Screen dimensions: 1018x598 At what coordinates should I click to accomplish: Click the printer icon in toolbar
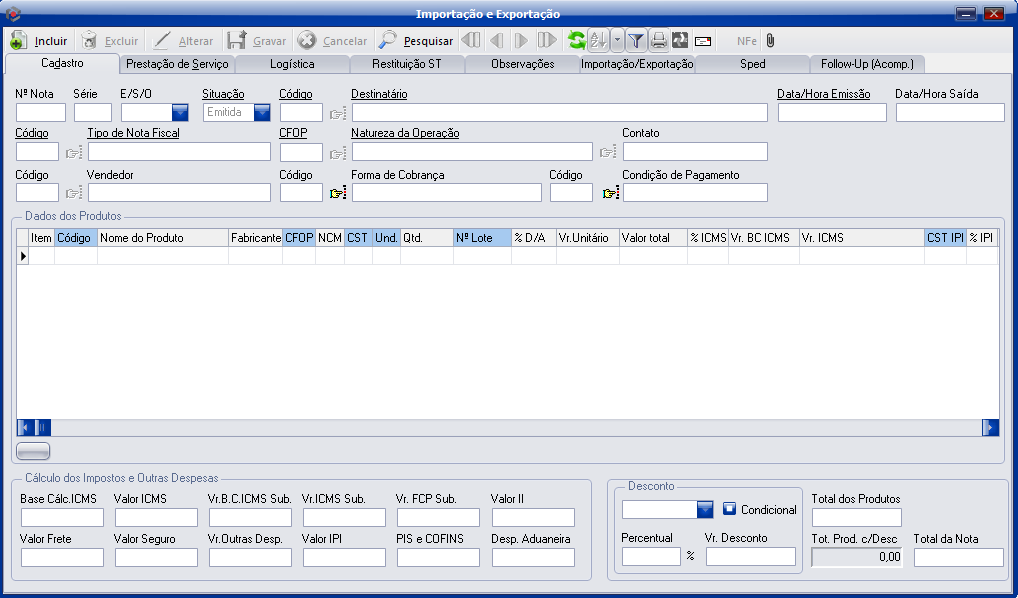coord(658,41)
